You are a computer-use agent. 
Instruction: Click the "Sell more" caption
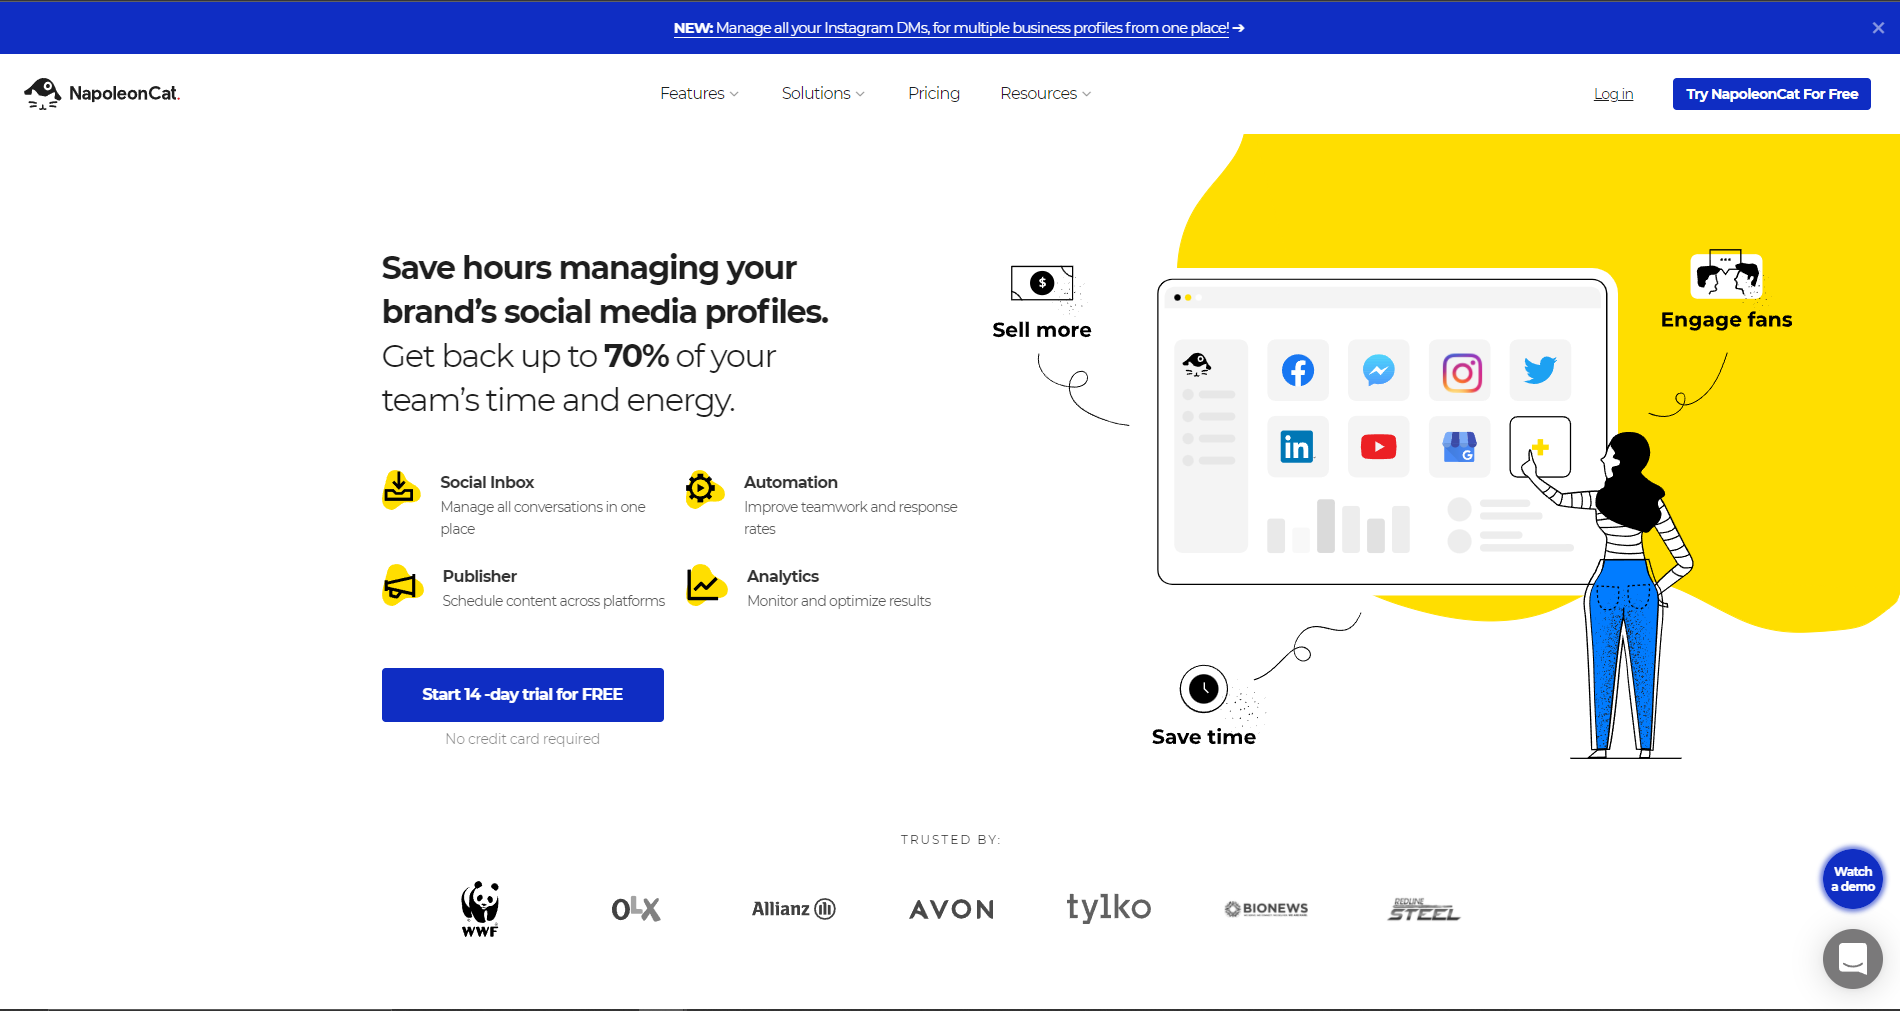pos(1042,330)
